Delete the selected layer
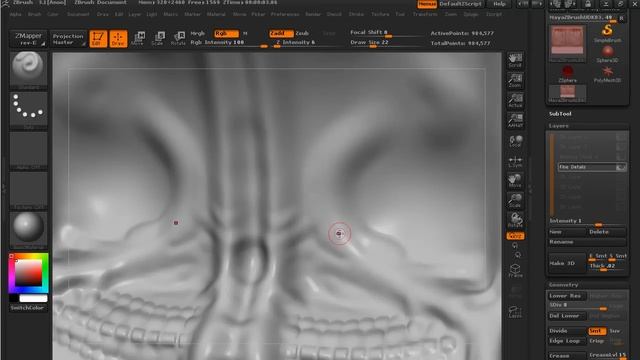 click(x=606, y=232)
